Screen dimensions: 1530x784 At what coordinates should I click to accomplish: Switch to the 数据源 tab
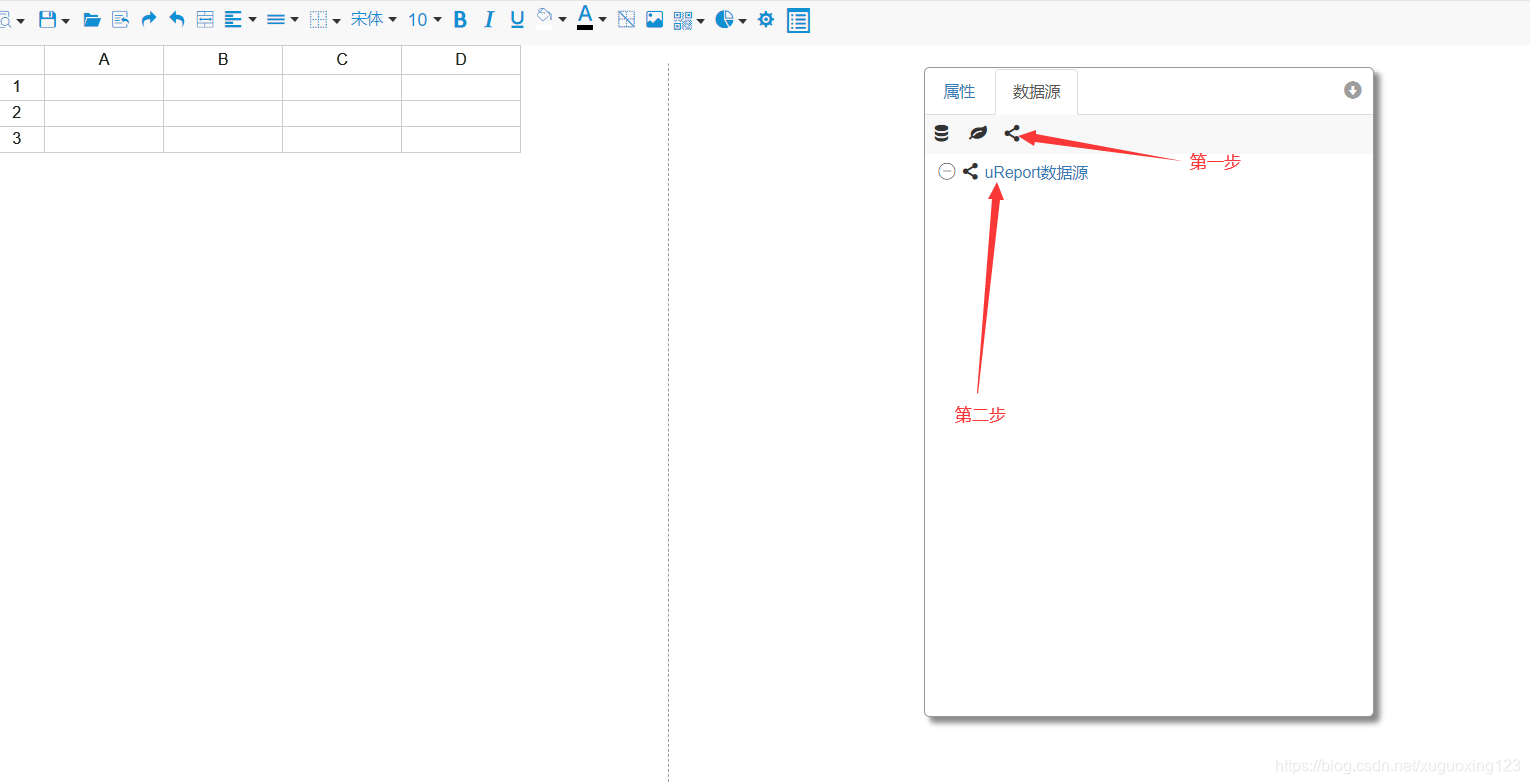tap(1036, 92)
